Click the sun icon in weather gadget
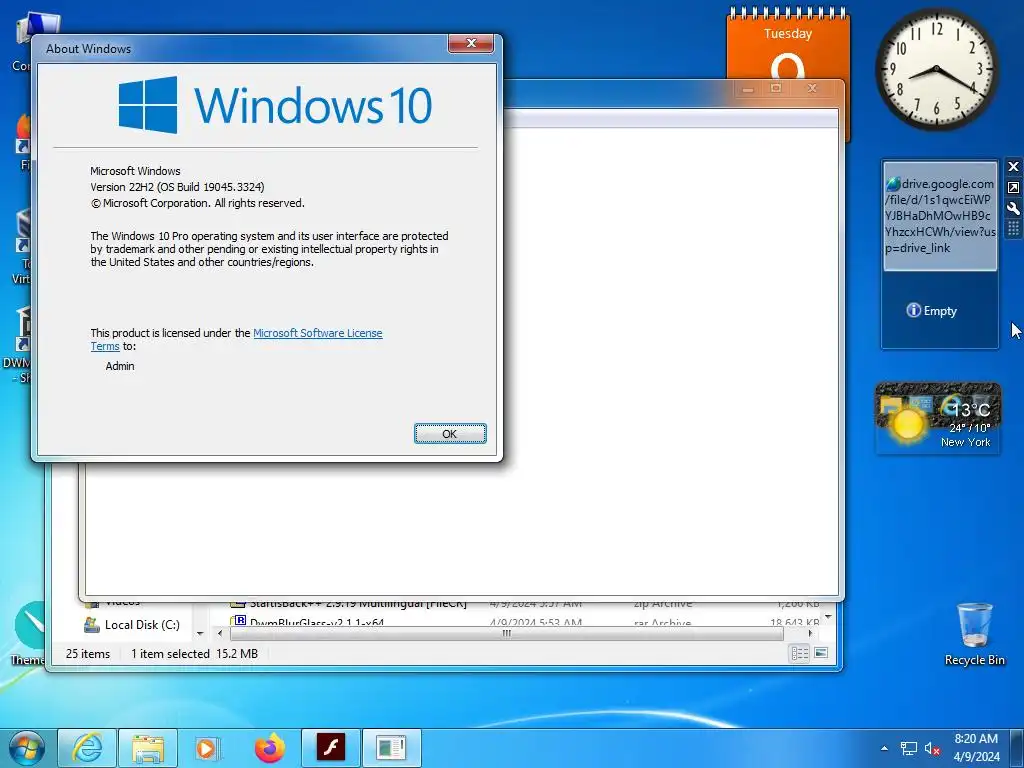Image resolution: width=1024 pixels, height=768 pixels. pyautogui.click(x=906, y=423)
